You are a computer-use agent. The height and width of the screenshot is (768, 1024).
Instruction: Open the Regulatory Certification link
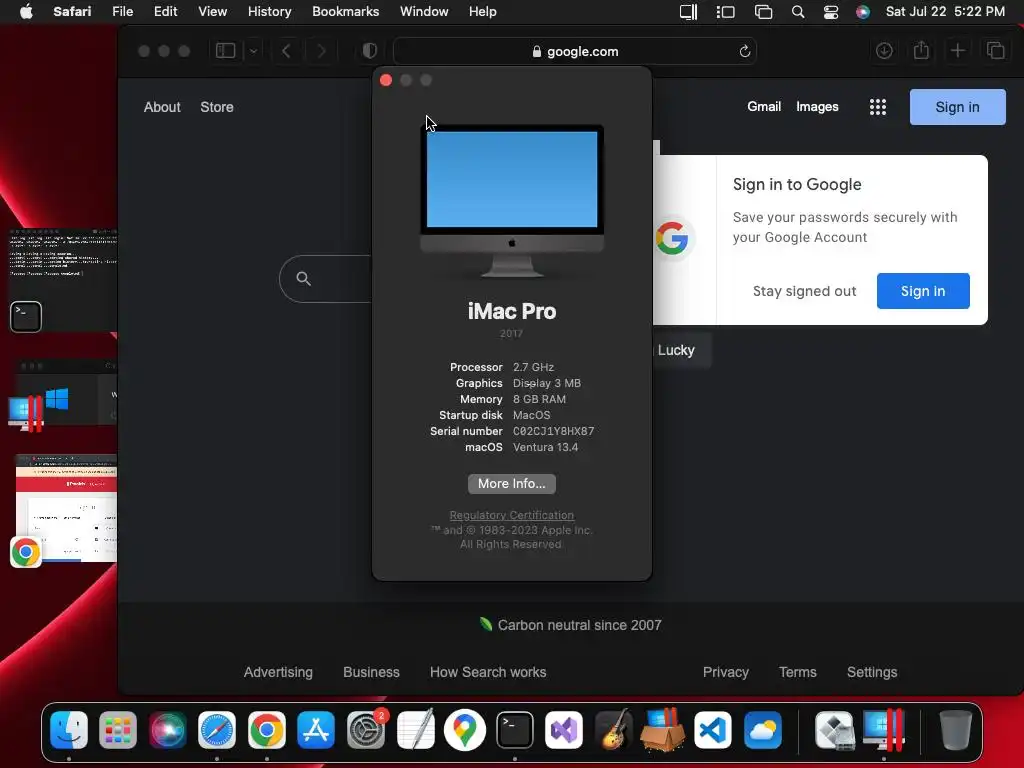(x=511, y=515)
